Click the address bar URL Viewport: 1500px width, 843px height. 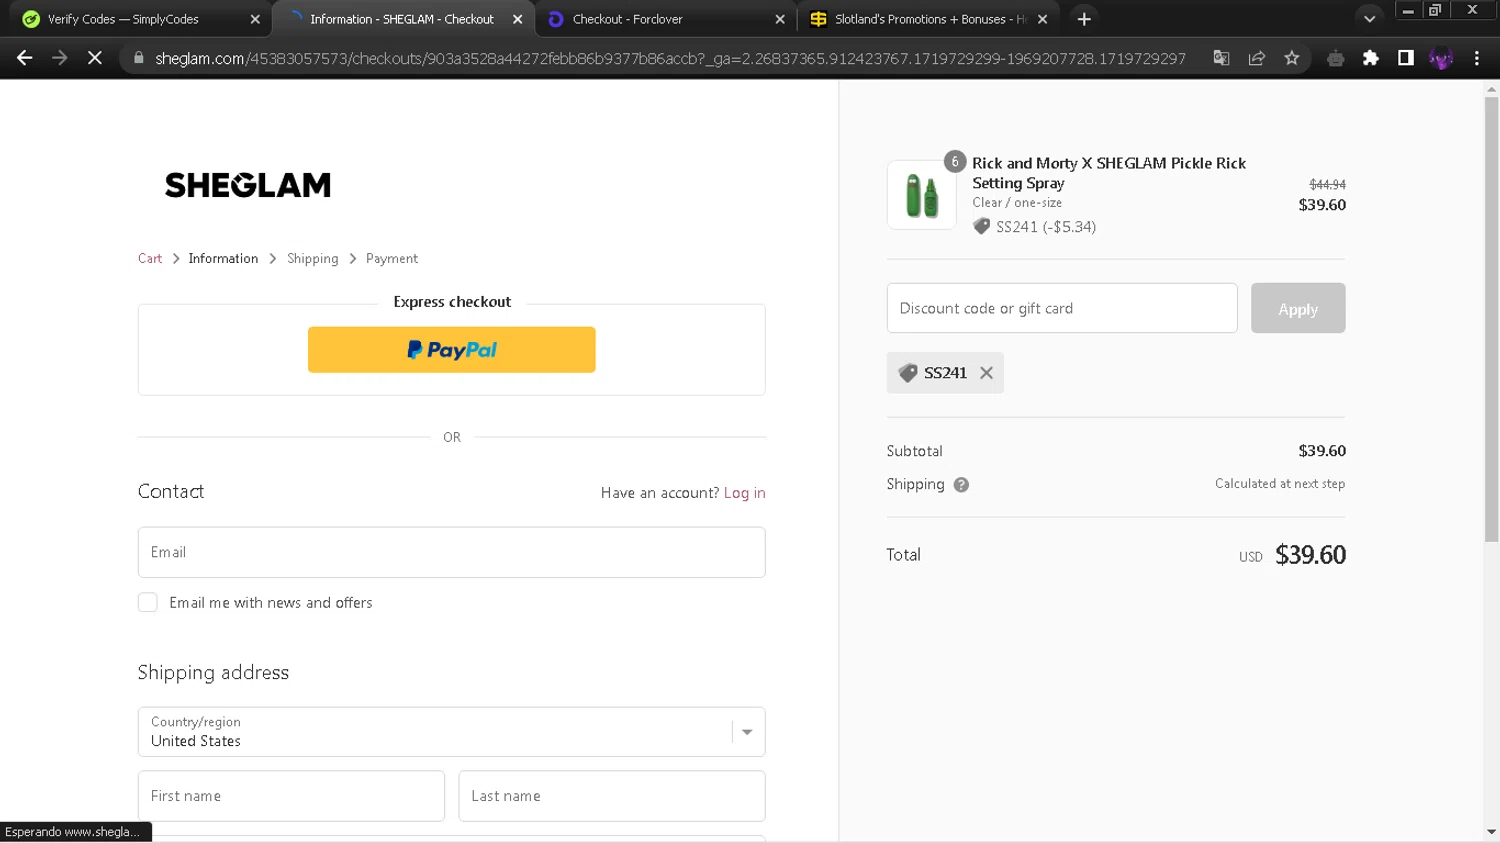(x=670, y=58)
